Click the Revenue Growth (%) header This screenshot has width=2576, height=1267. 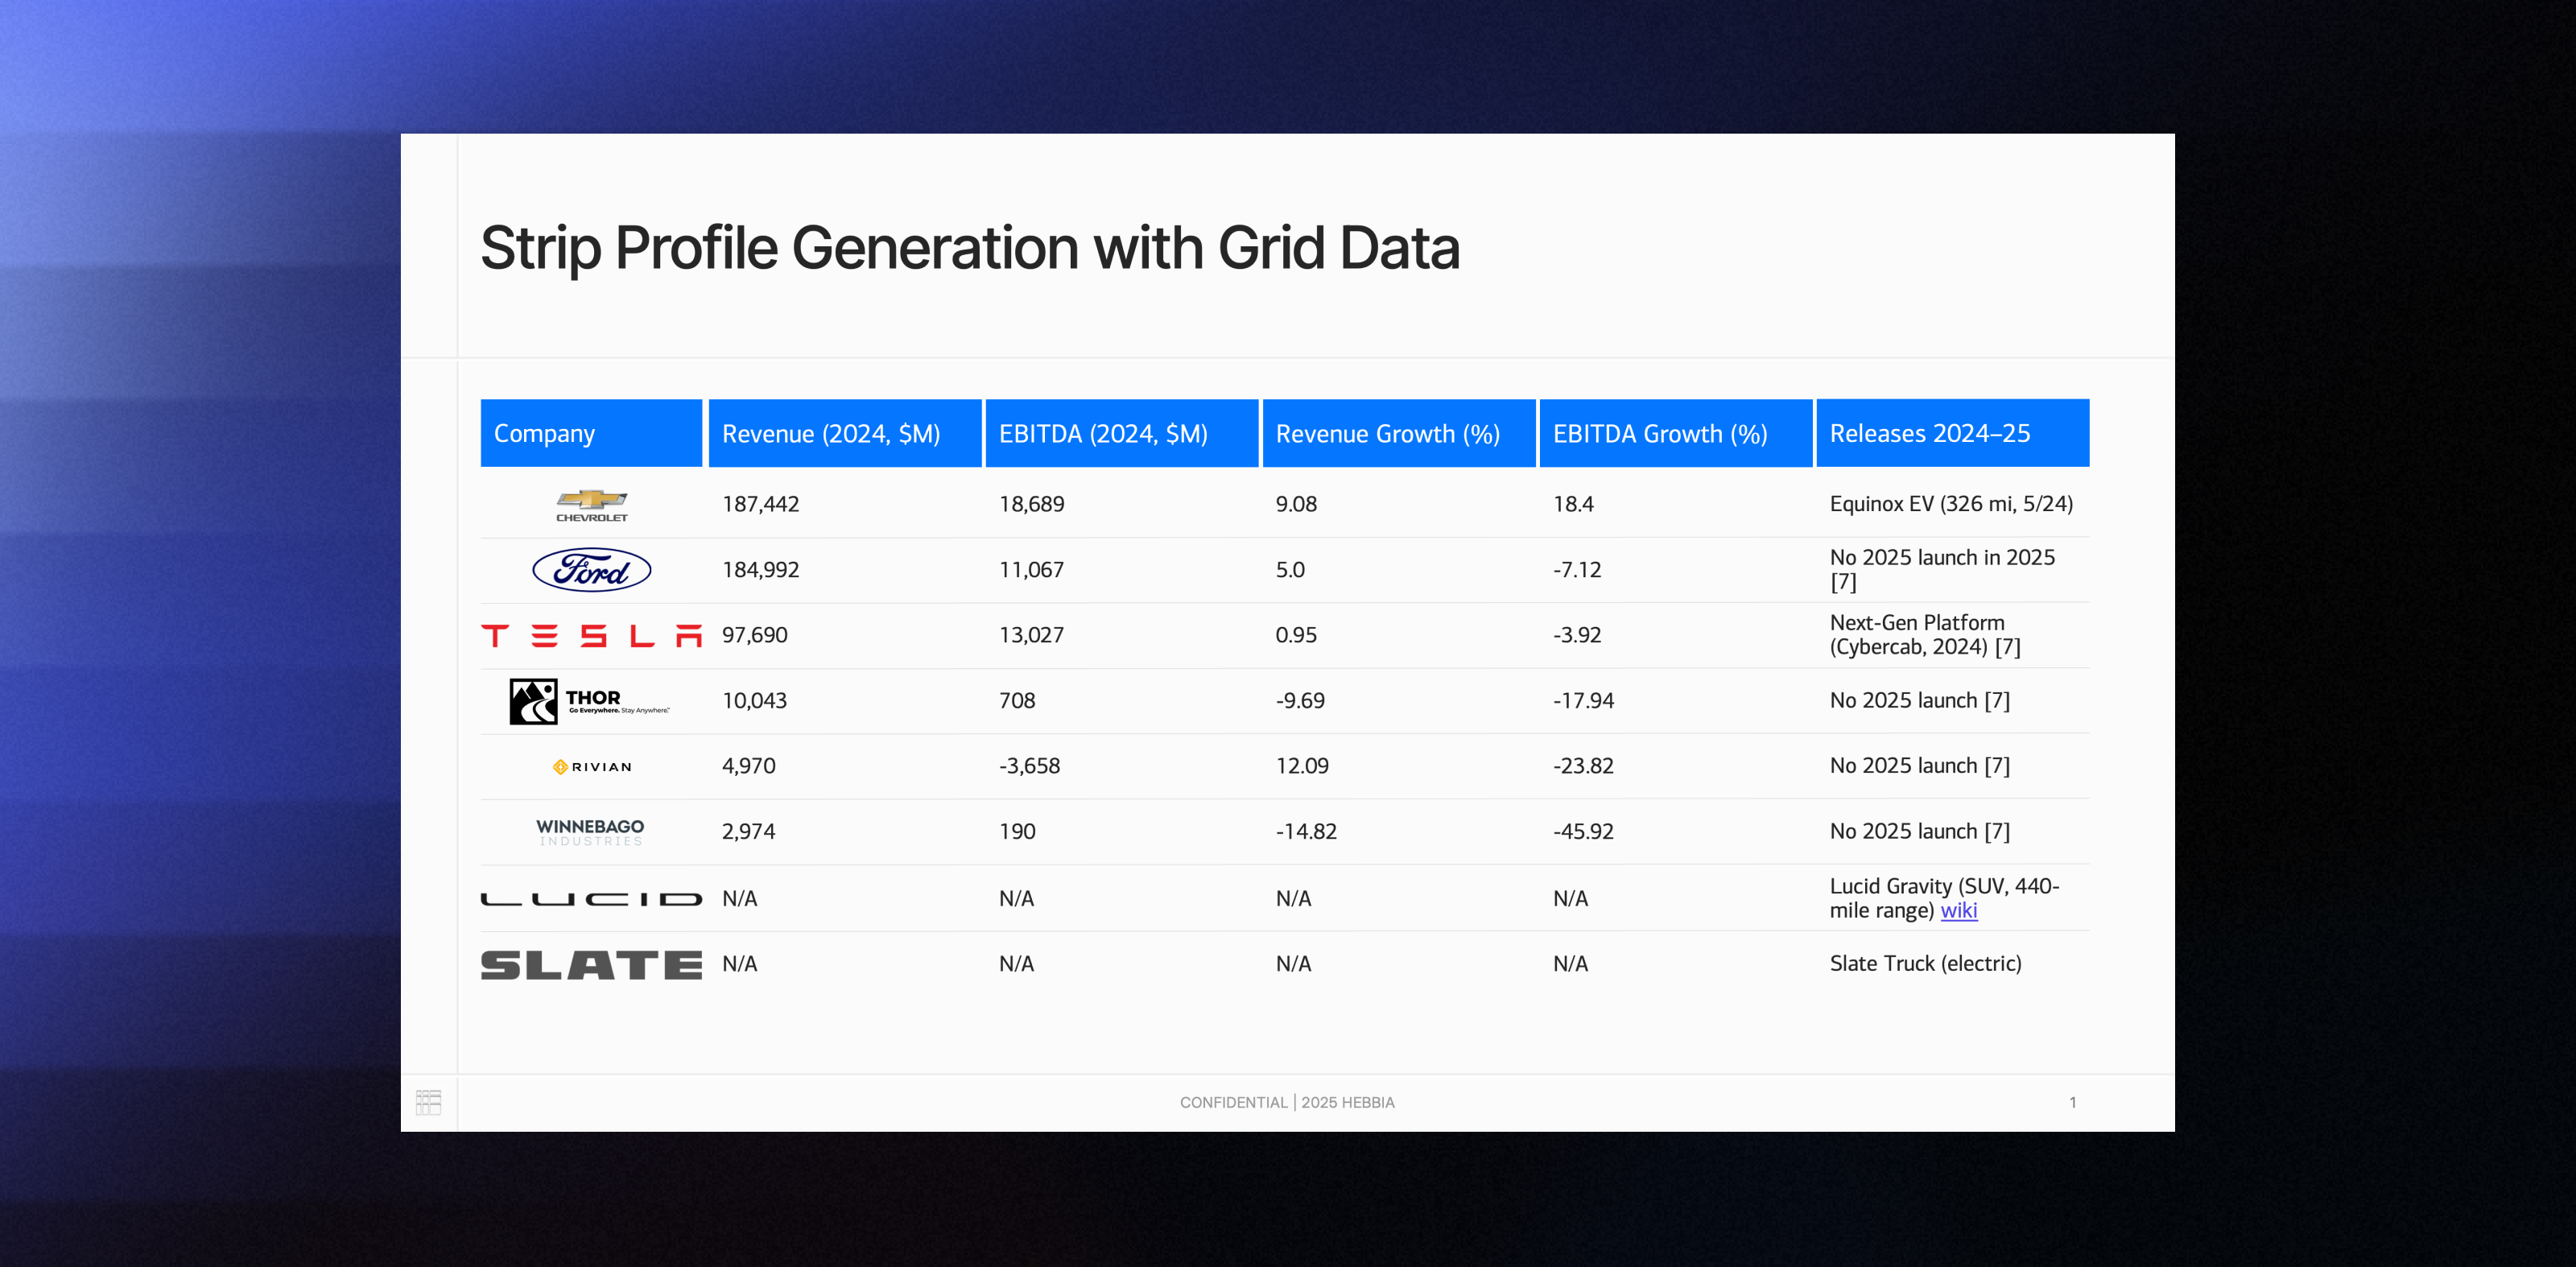click(1398, 433)
